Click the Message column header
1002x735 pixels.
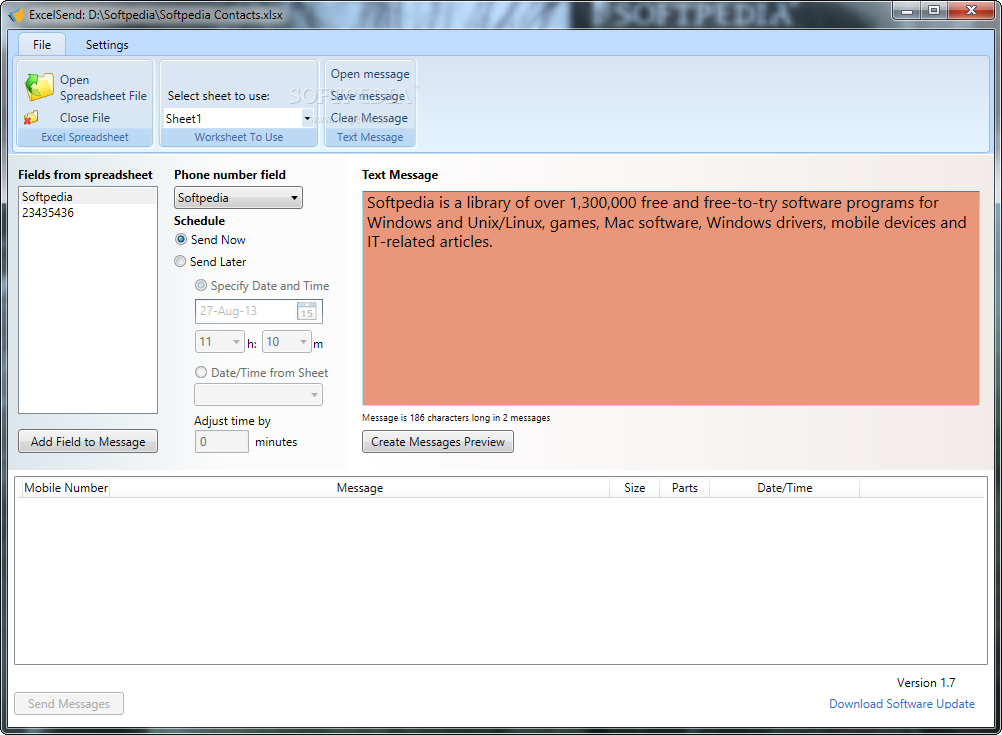coord(360,488)
